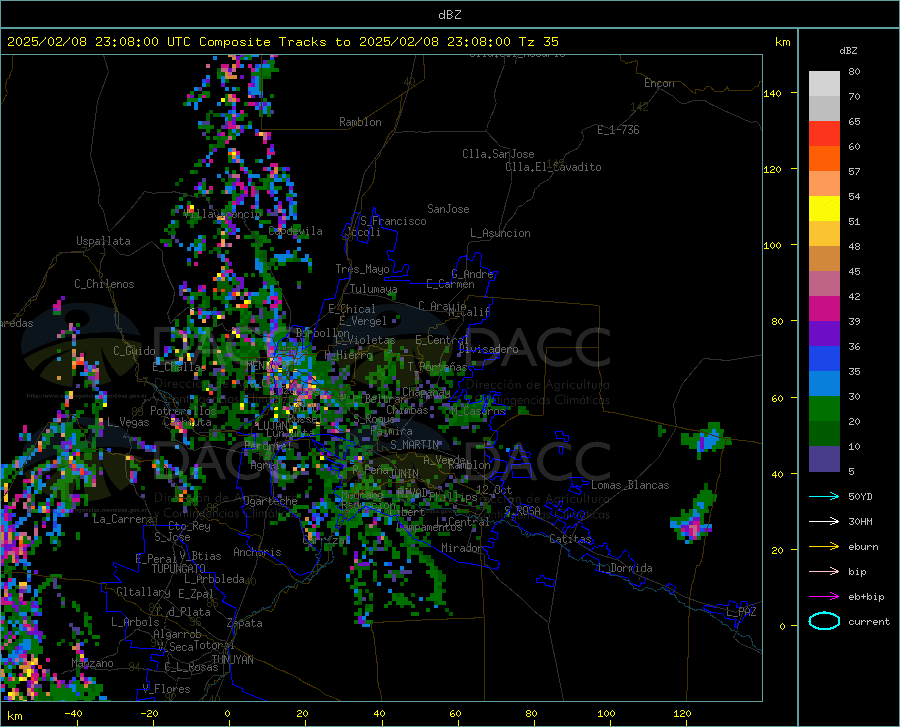Click the S_MARTIN place label

click(414, 445)
